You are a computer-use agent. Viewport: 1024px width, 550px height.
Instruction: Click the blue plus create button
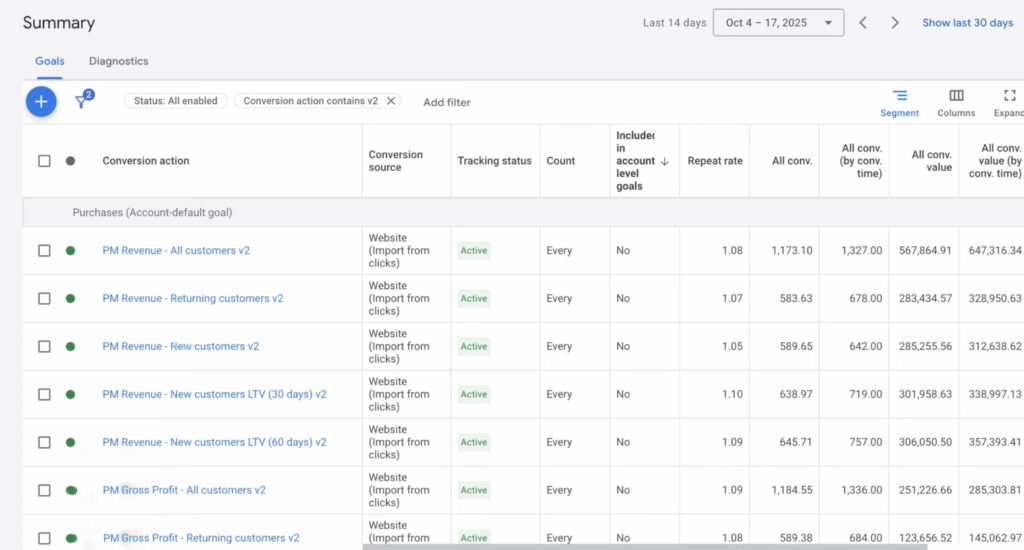(x=41, y=101)
